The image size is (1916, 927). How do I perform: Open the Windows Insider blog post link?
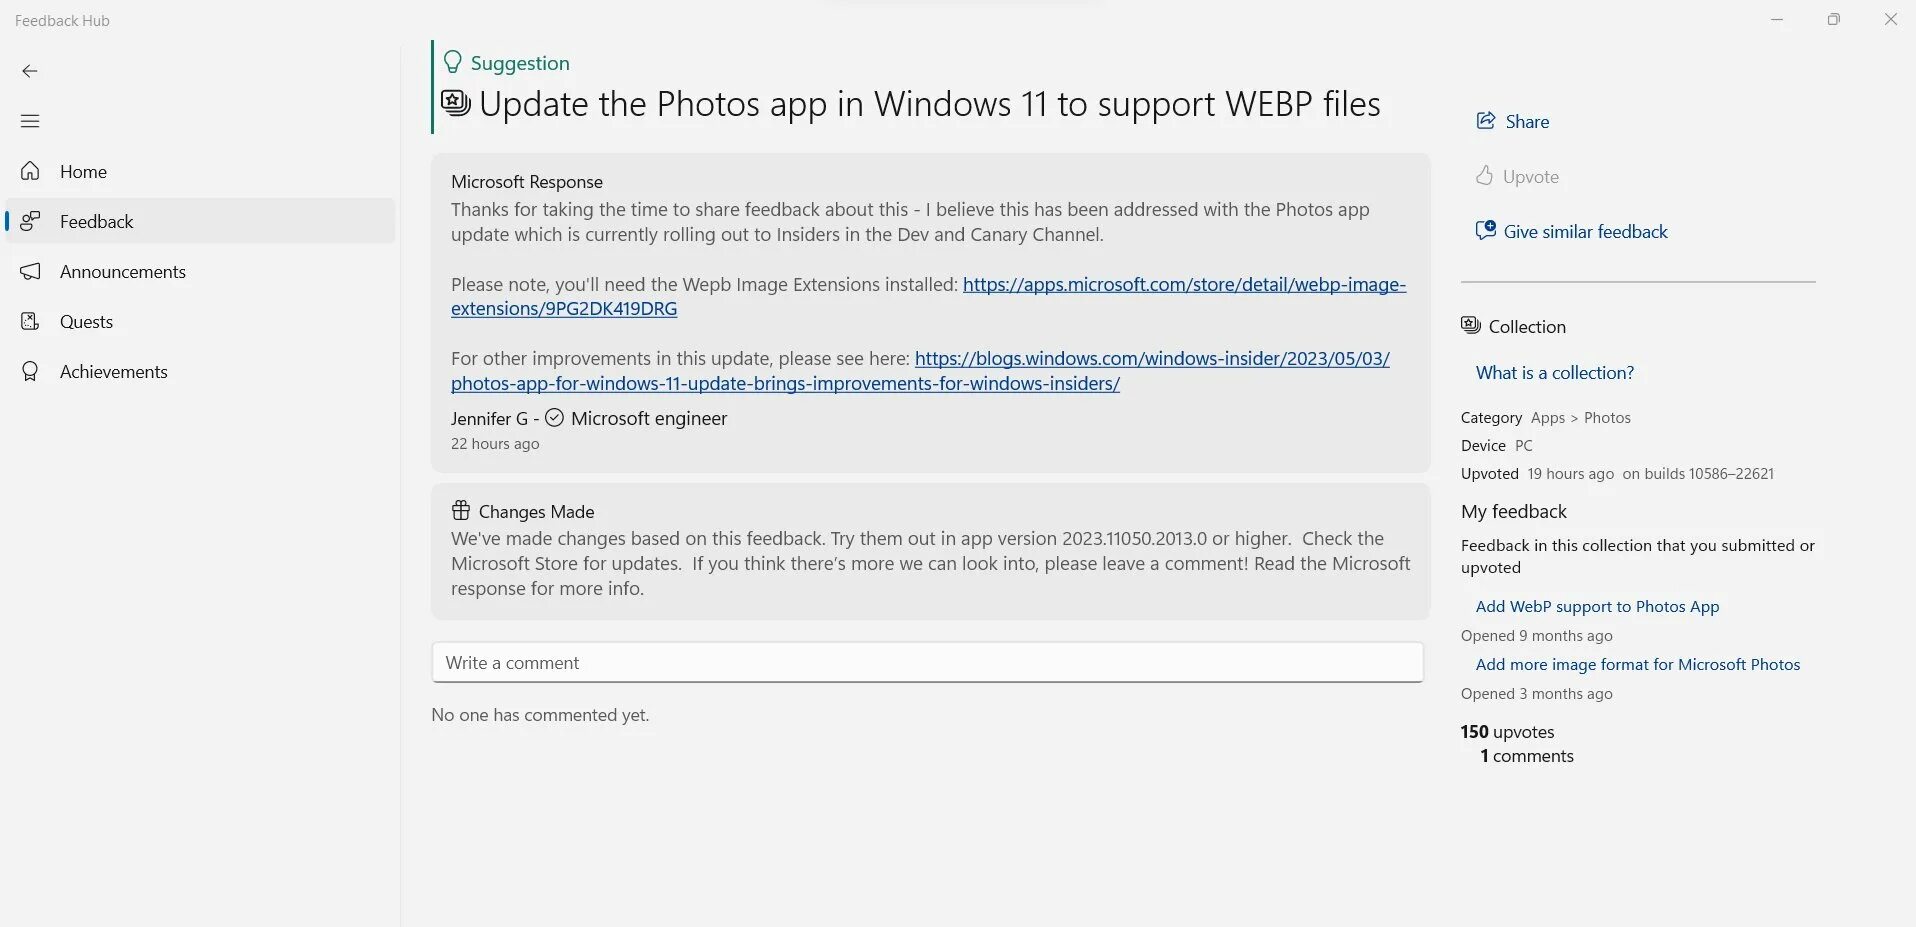[1151, 359]
